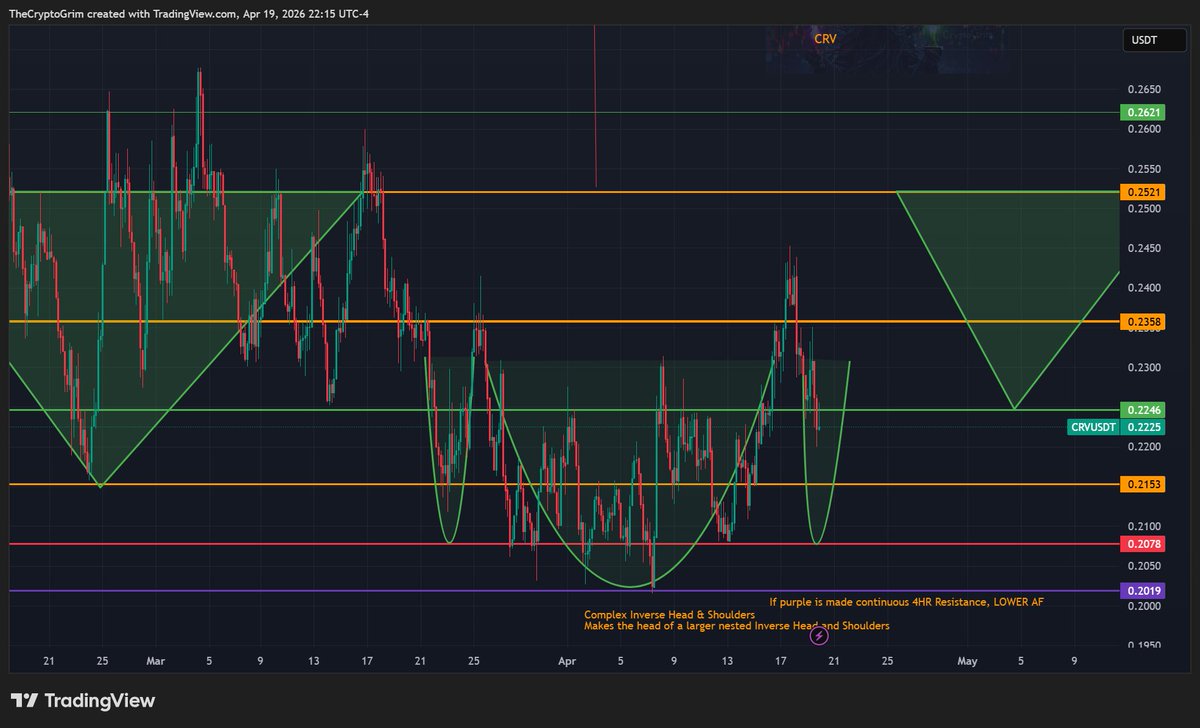Click the 0.2300 value on the price scale
This screenshot has height=728, width=1200.
(1144, 368)
